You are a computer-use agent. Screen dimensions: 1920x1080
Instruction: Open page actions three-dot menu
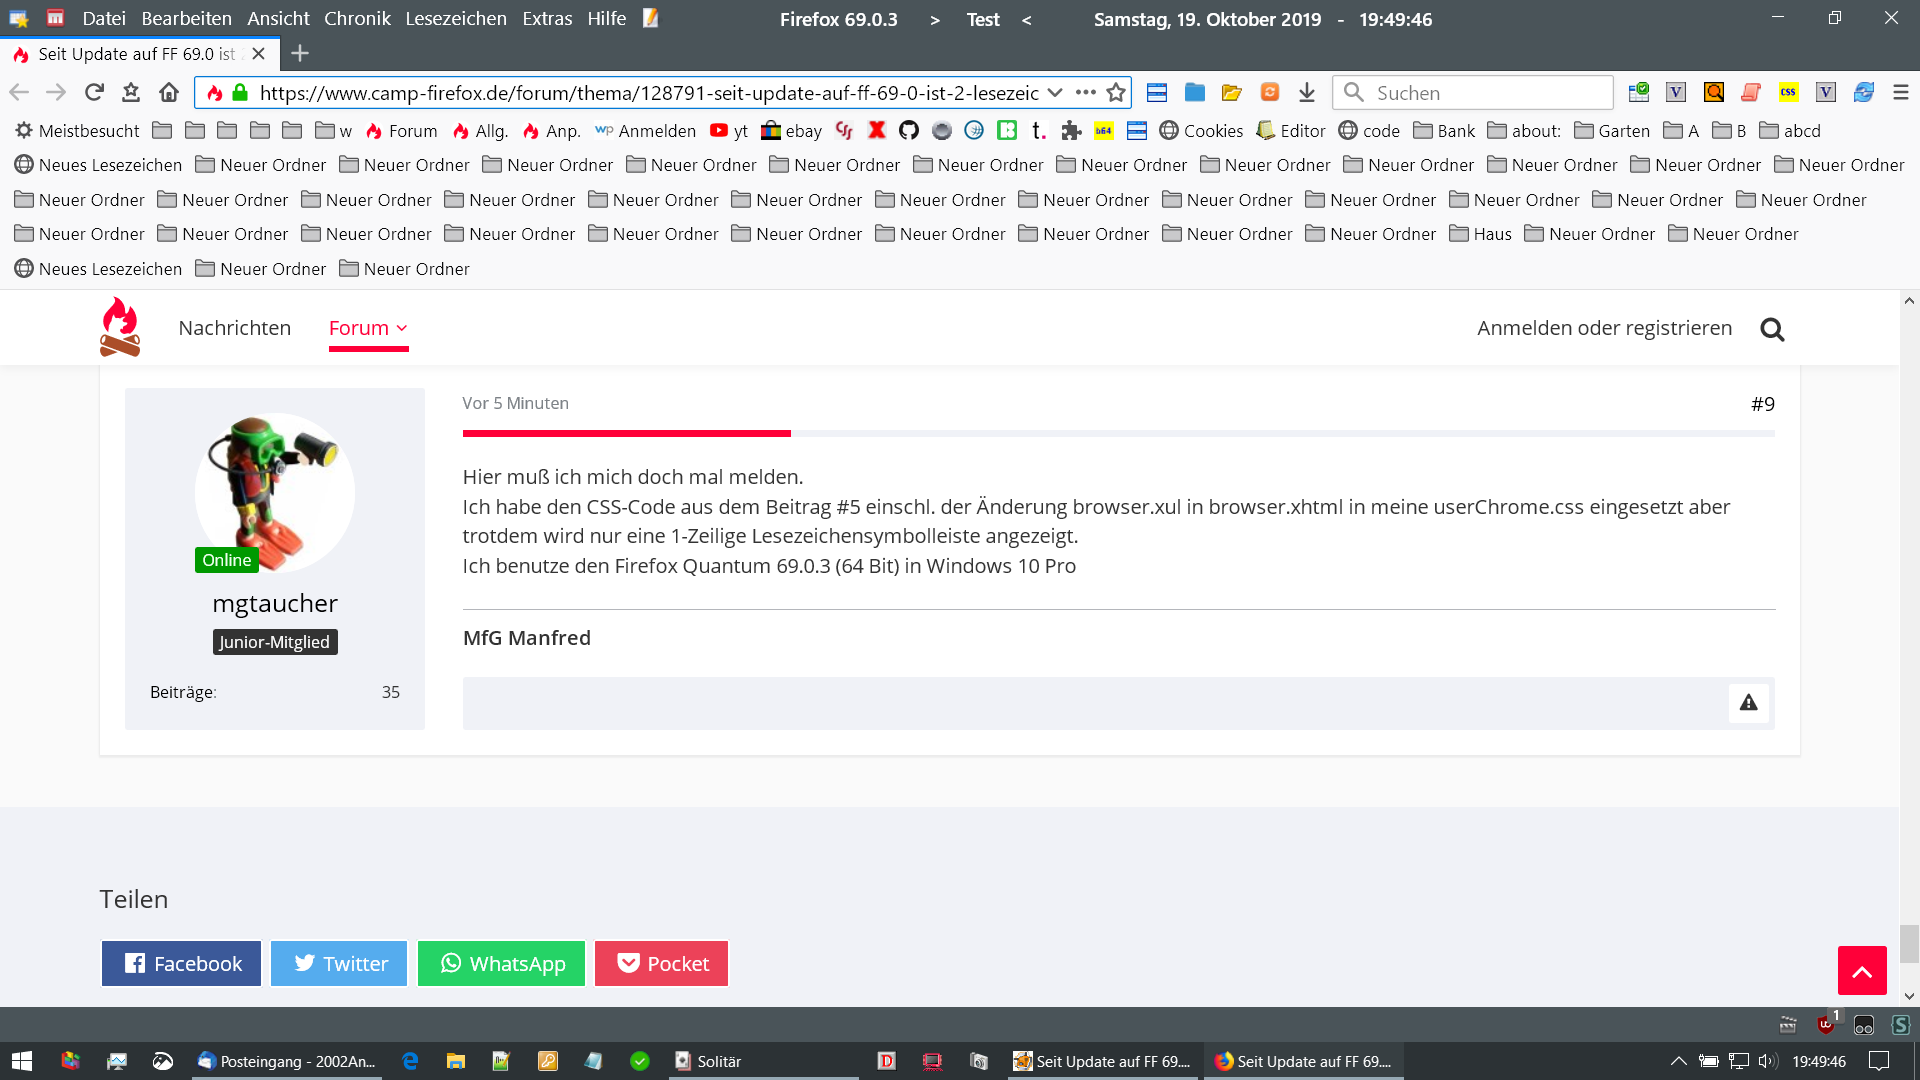[x=1086, y=93]
